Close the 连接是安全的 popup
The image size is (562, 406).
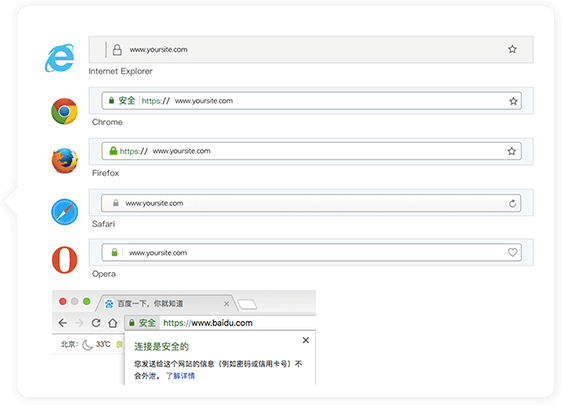coord(306,340)
